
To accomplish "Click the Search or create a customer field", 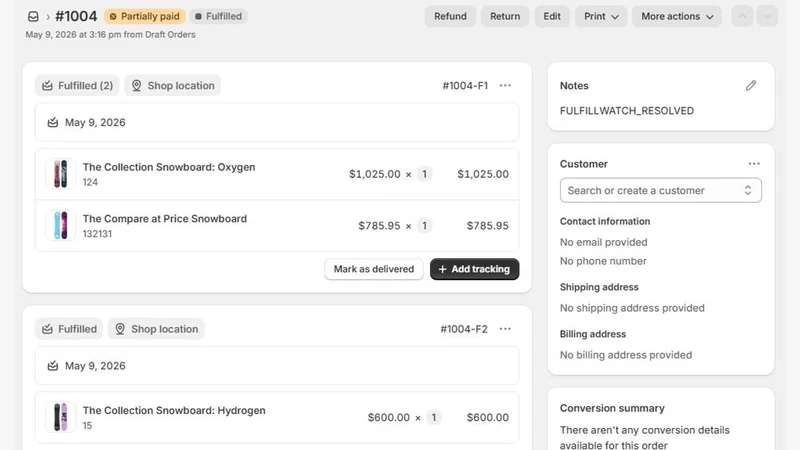I will click(661, 190).
